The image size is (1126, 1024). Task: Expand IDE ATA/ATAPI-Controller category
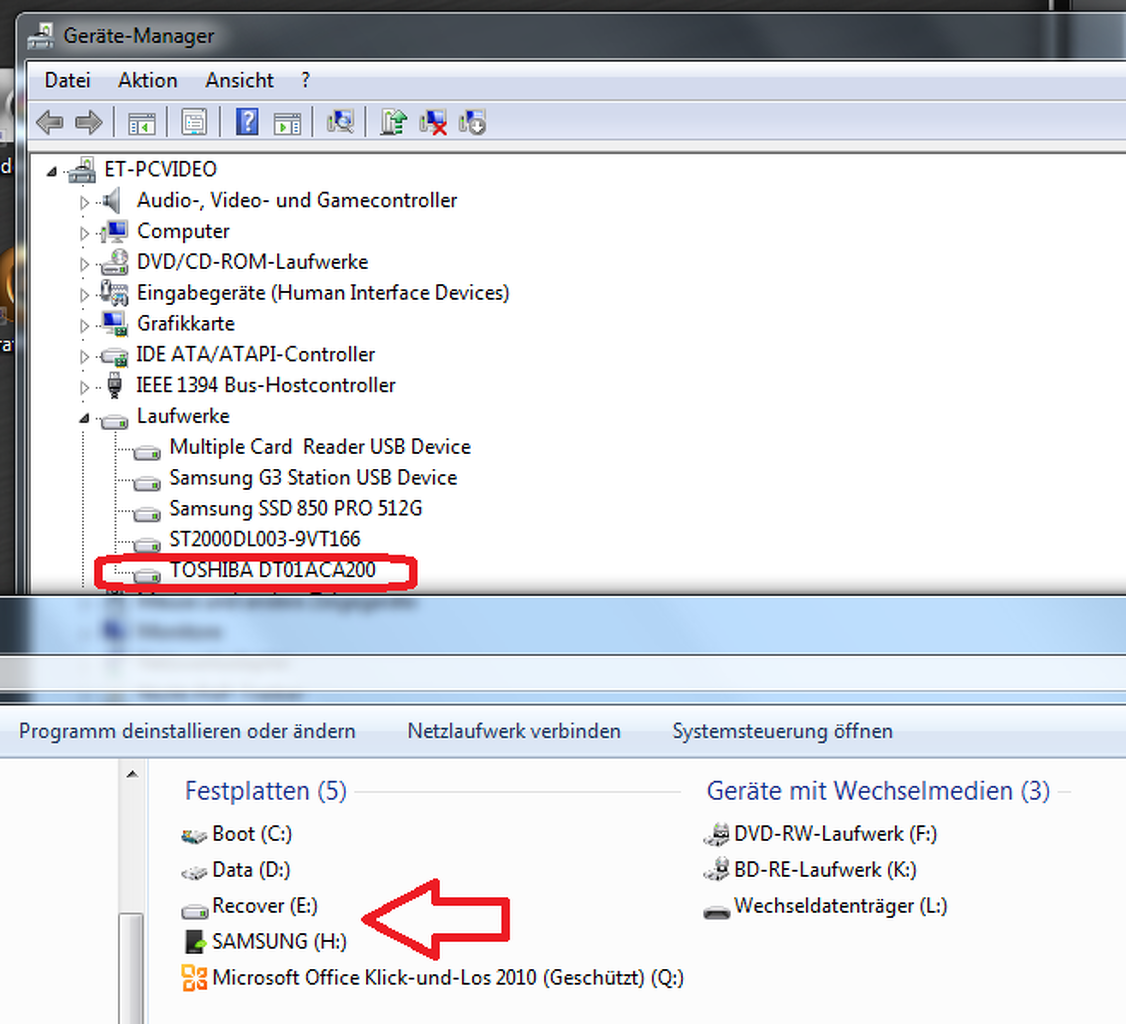(84, 357)
